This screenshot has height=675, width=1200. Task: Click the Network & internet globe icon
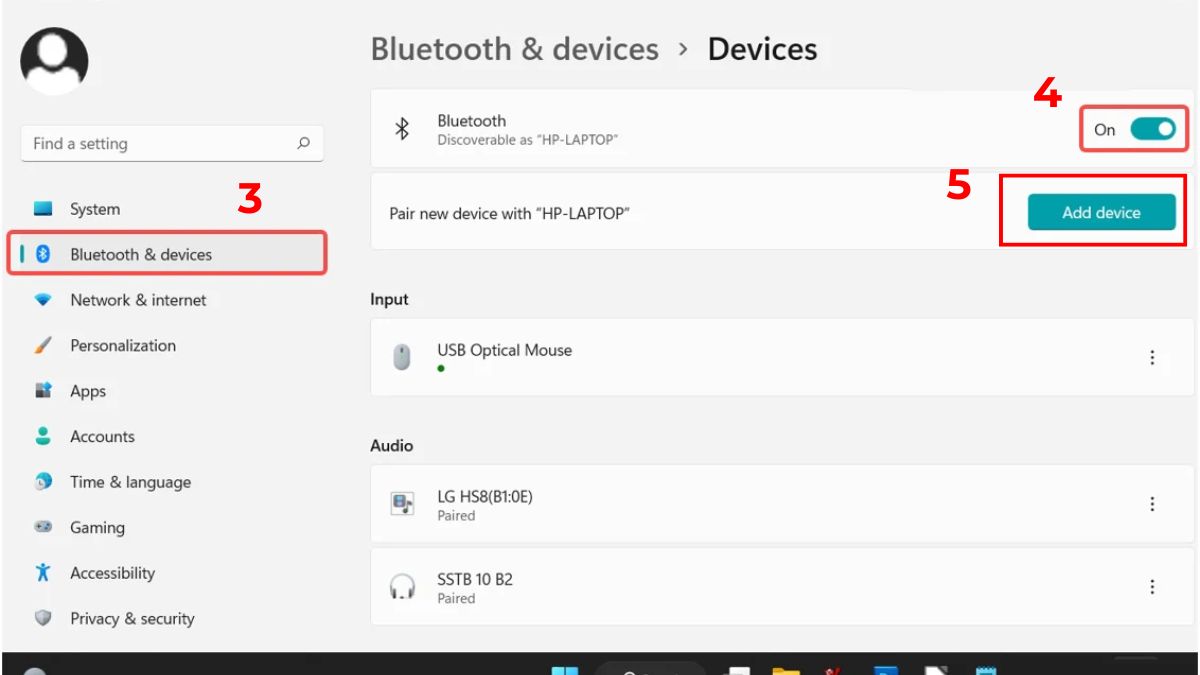43,300
